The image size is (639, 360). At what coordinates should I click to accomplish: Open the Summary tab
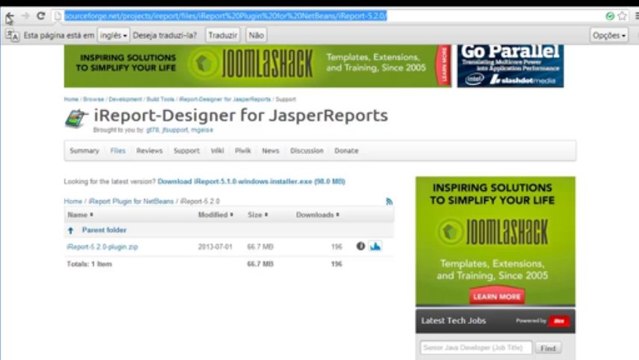click(84, 151)
